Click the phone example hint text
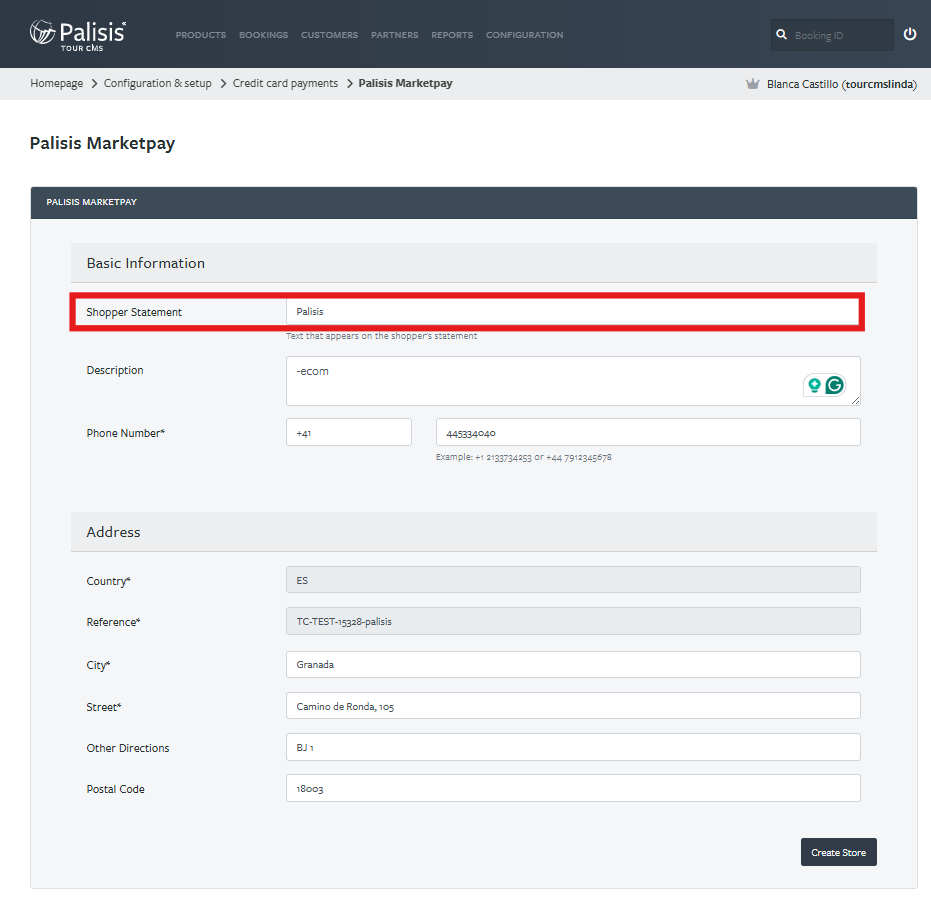931x902 pixels. coord(524,457)
